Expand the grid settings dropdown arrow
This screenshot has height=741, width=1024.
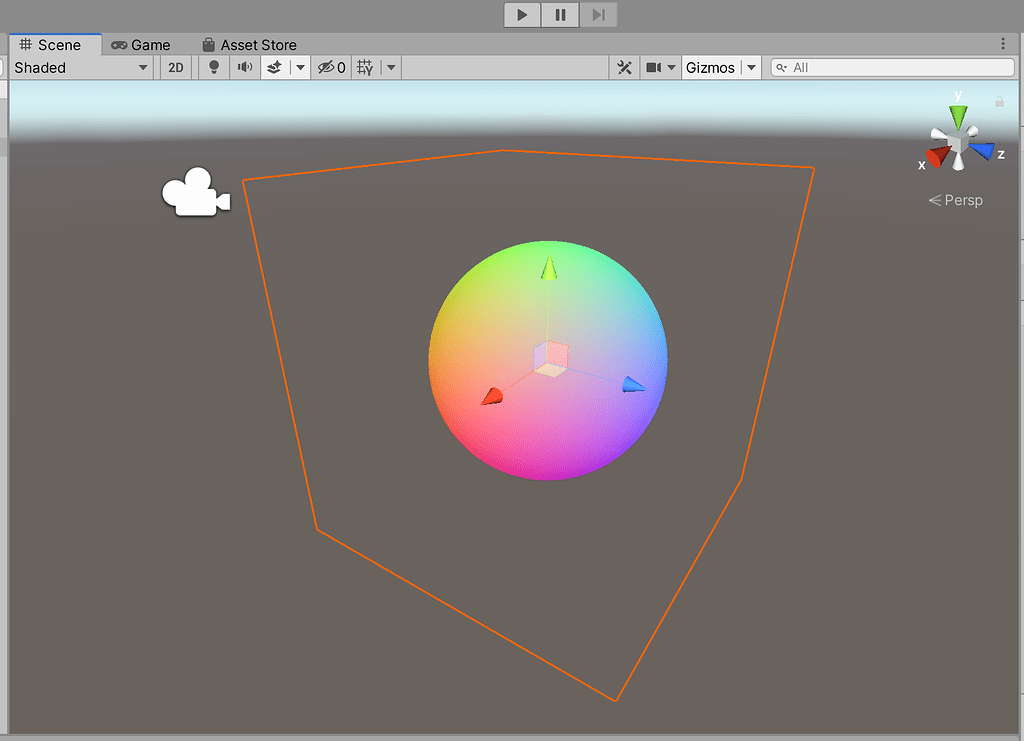[x=390, y=67]
